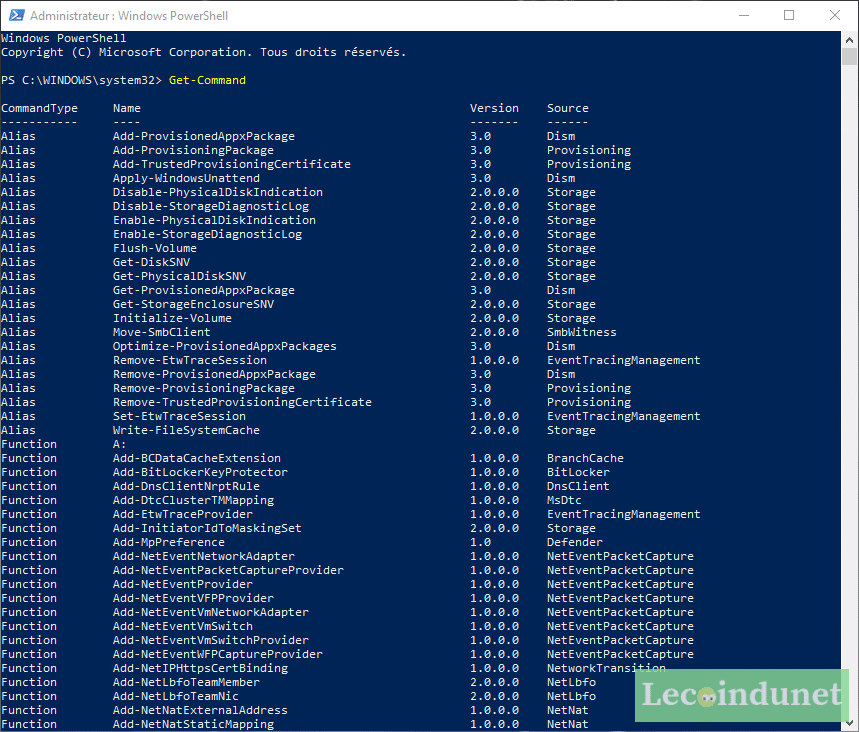The image size is (859, 732).
Task: Click the minimize button
Action: pyautogui.click(x=744, y=15)
